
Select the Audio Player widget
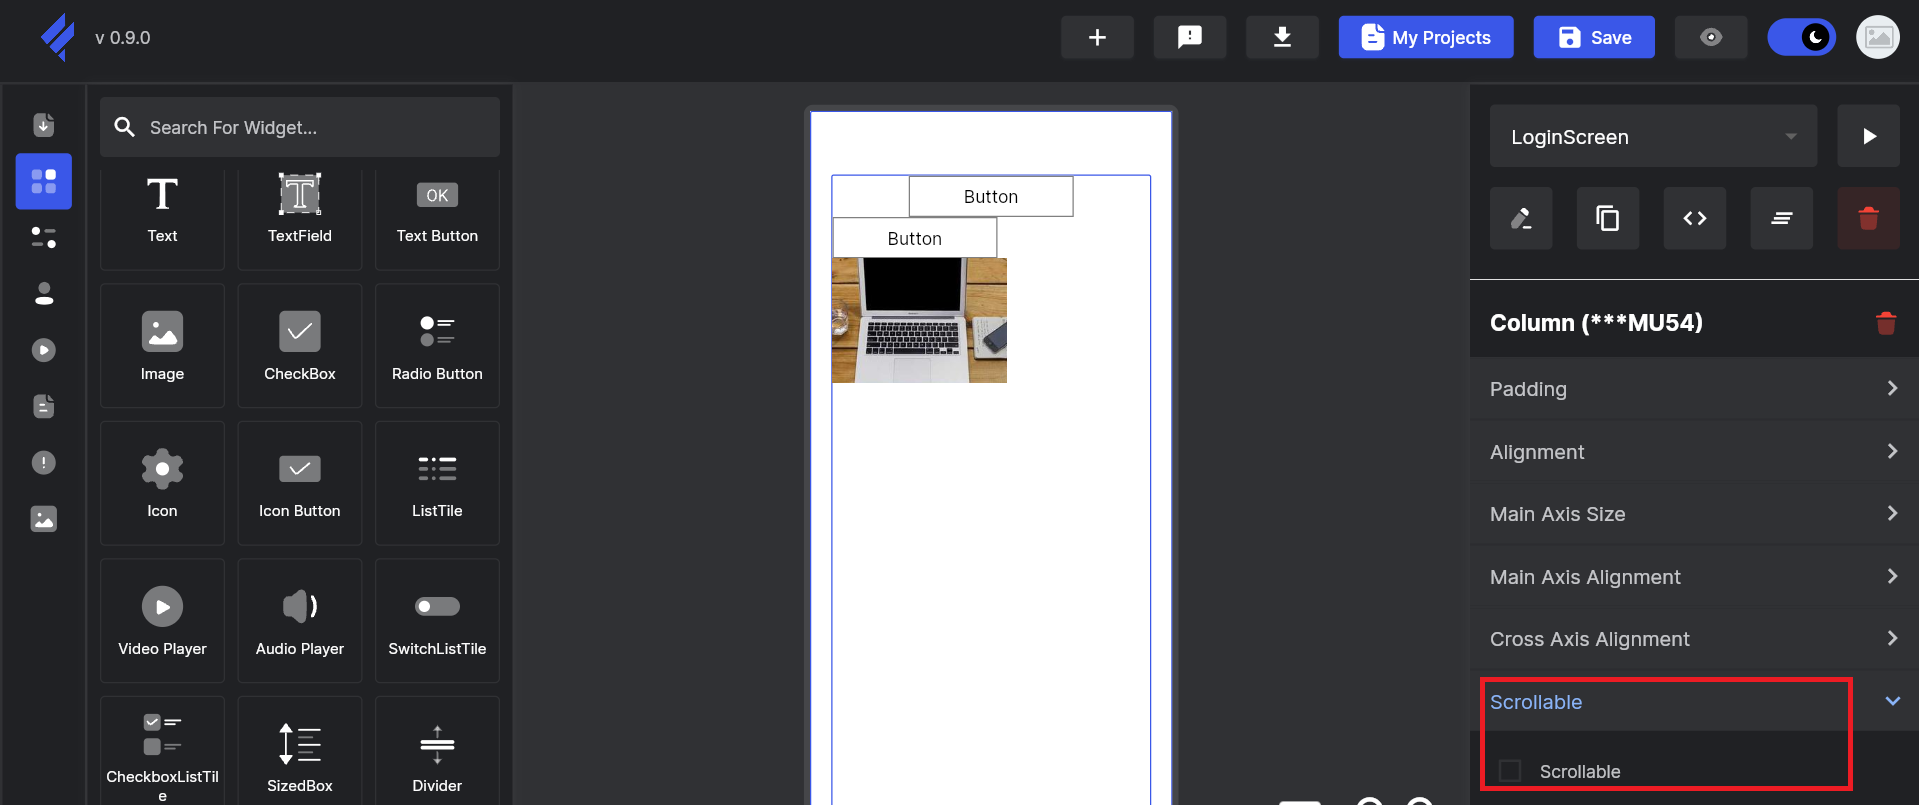coord(299,620)
